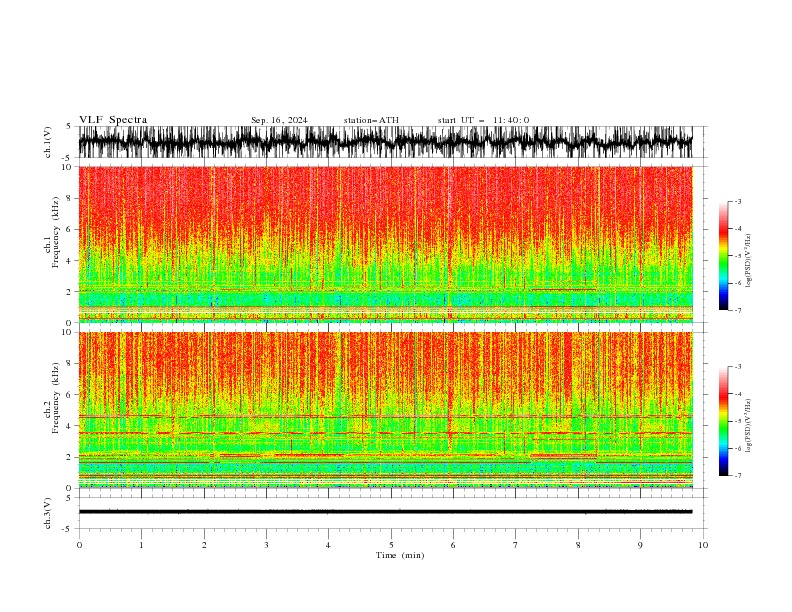Image resolution: width=792 pixels, height=612 pixels.
Task: Click the ch.1 frequency axis tick "2"
Action: point(69,292)
